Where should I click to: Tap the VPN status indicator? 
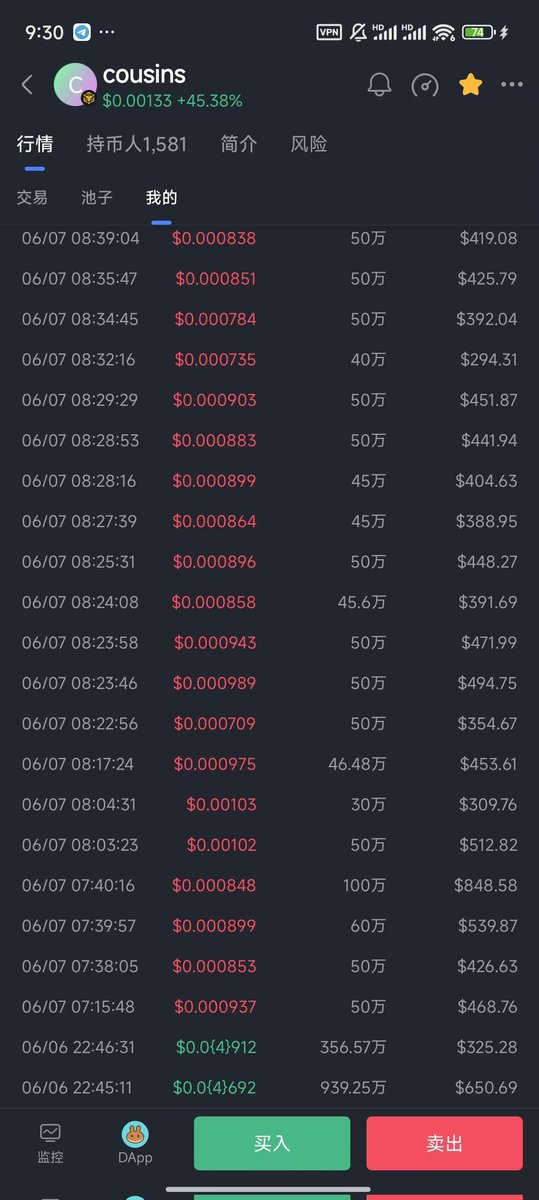(x=328, y=32)
